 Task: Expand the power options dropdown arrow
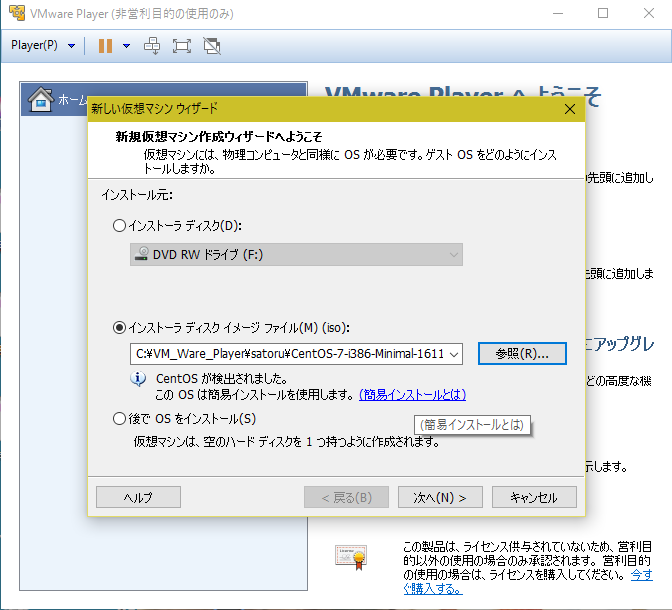126,46
